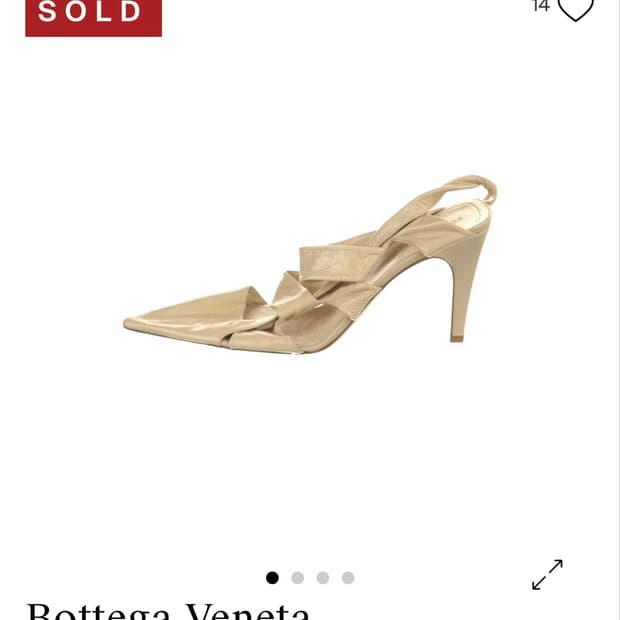Screen dimensions: 620x620
Task: Click the letter S in SOLD badge
Action: coord(47,11)
